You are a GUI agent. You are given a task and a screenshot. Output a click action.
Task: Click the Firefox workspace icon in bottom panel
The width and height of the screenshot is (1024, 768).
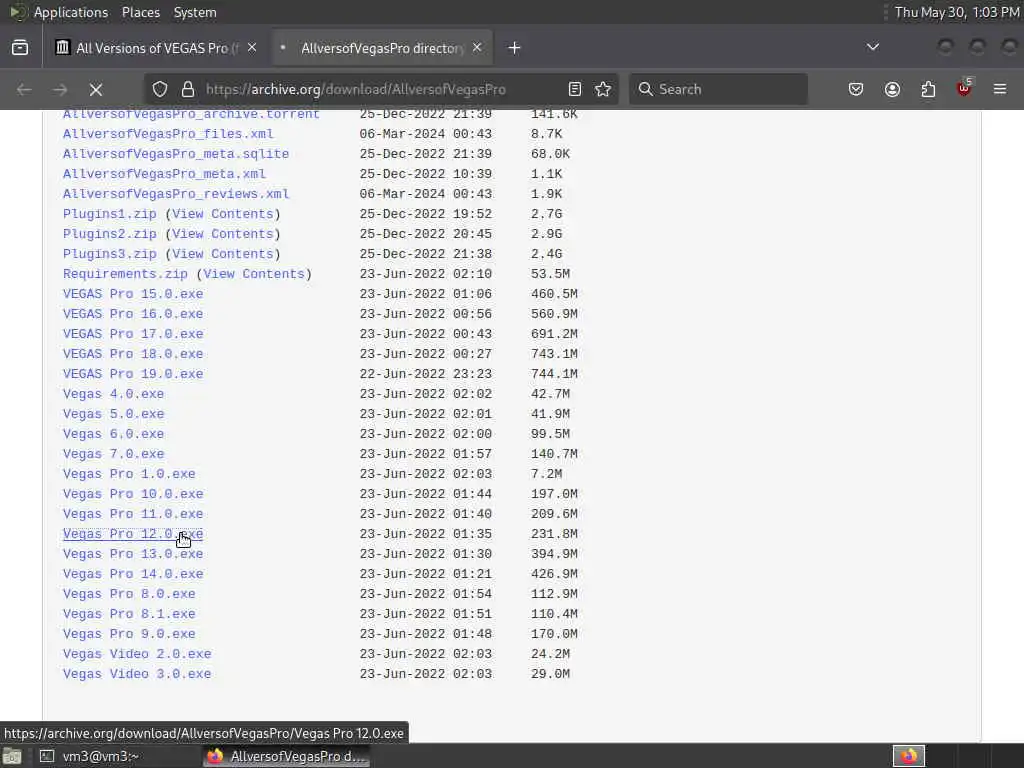(908, 756)
